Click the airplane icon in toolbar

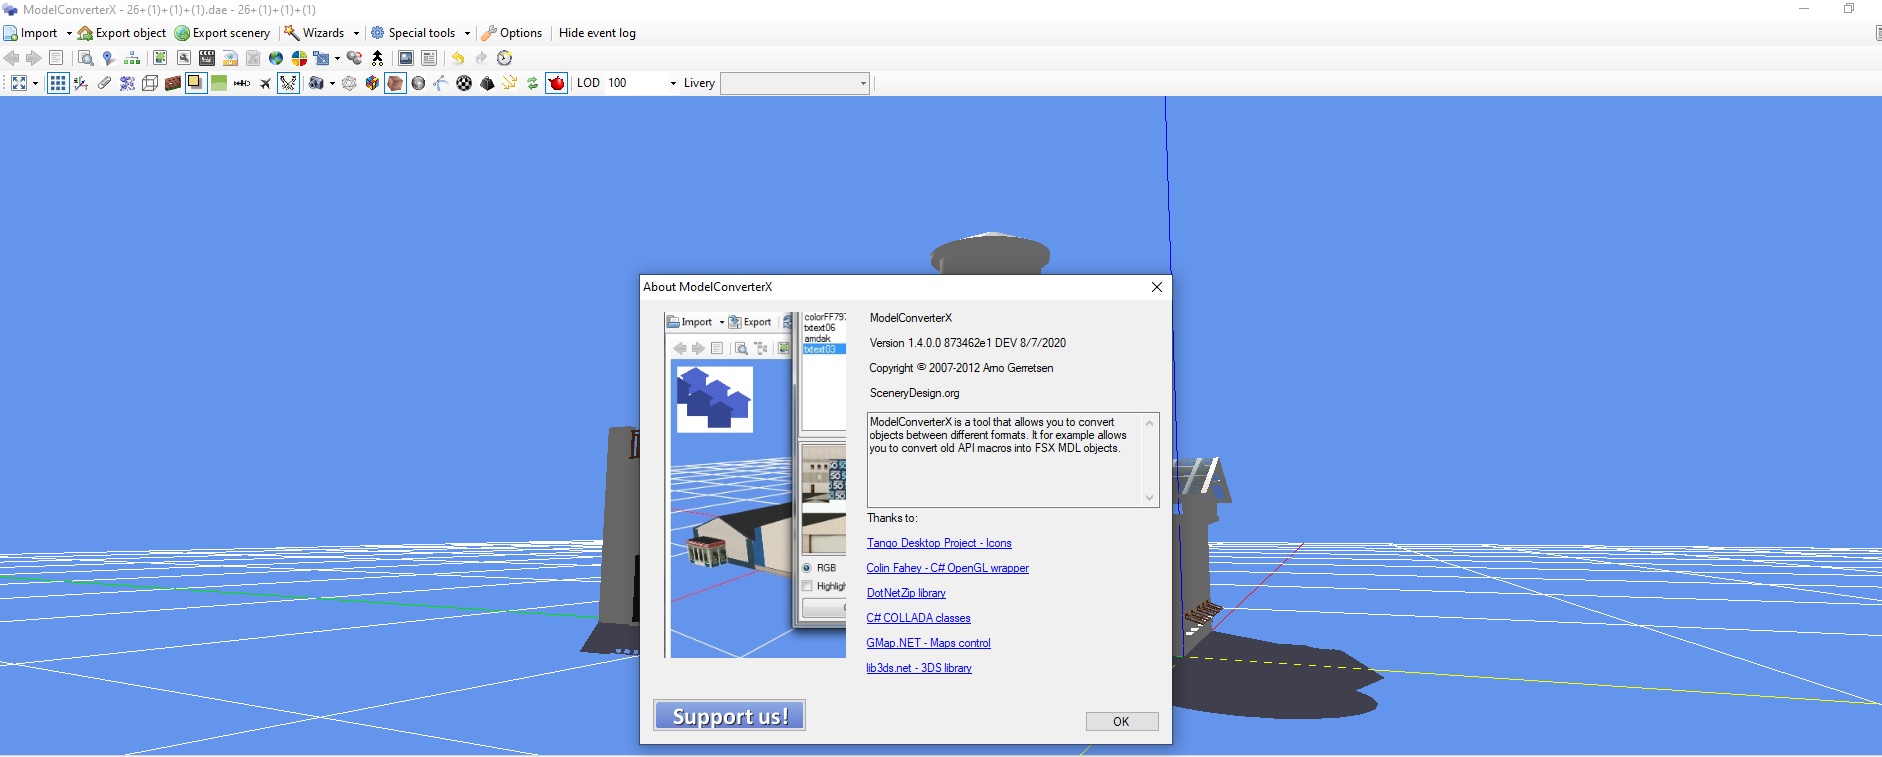pos(265,83)
